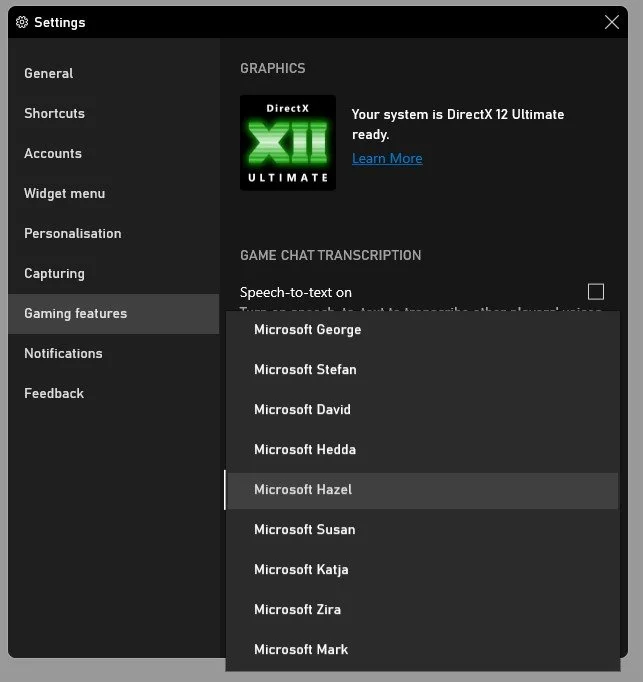
Task: Choose Microsoft Susan voice
Action: [422, 530]
